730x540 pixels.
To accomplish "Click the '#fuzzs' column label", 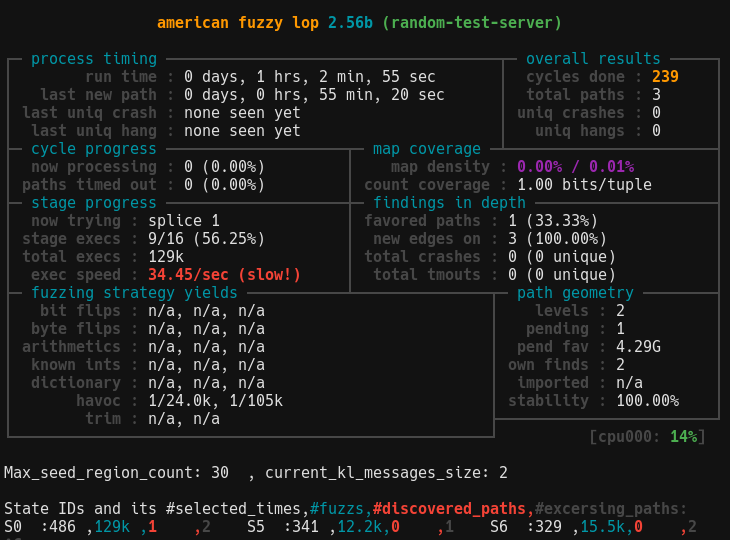I will click(337, 508).
